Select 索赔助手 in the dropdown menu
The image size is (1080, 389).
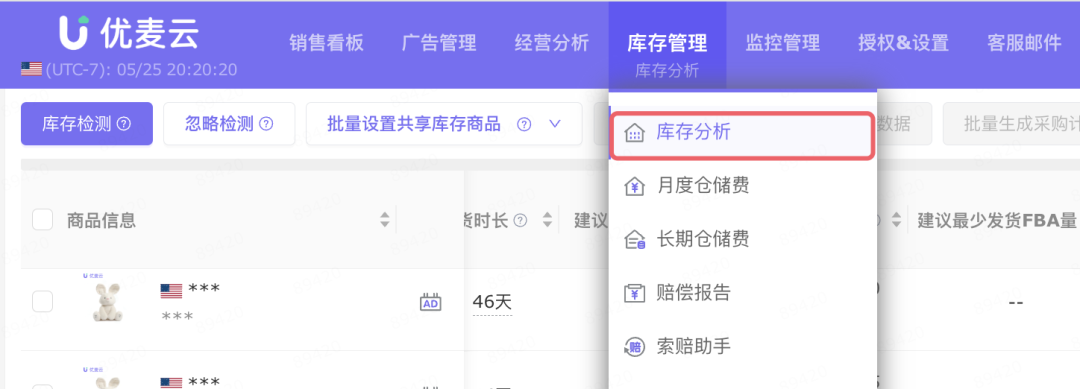pos(742,347)
